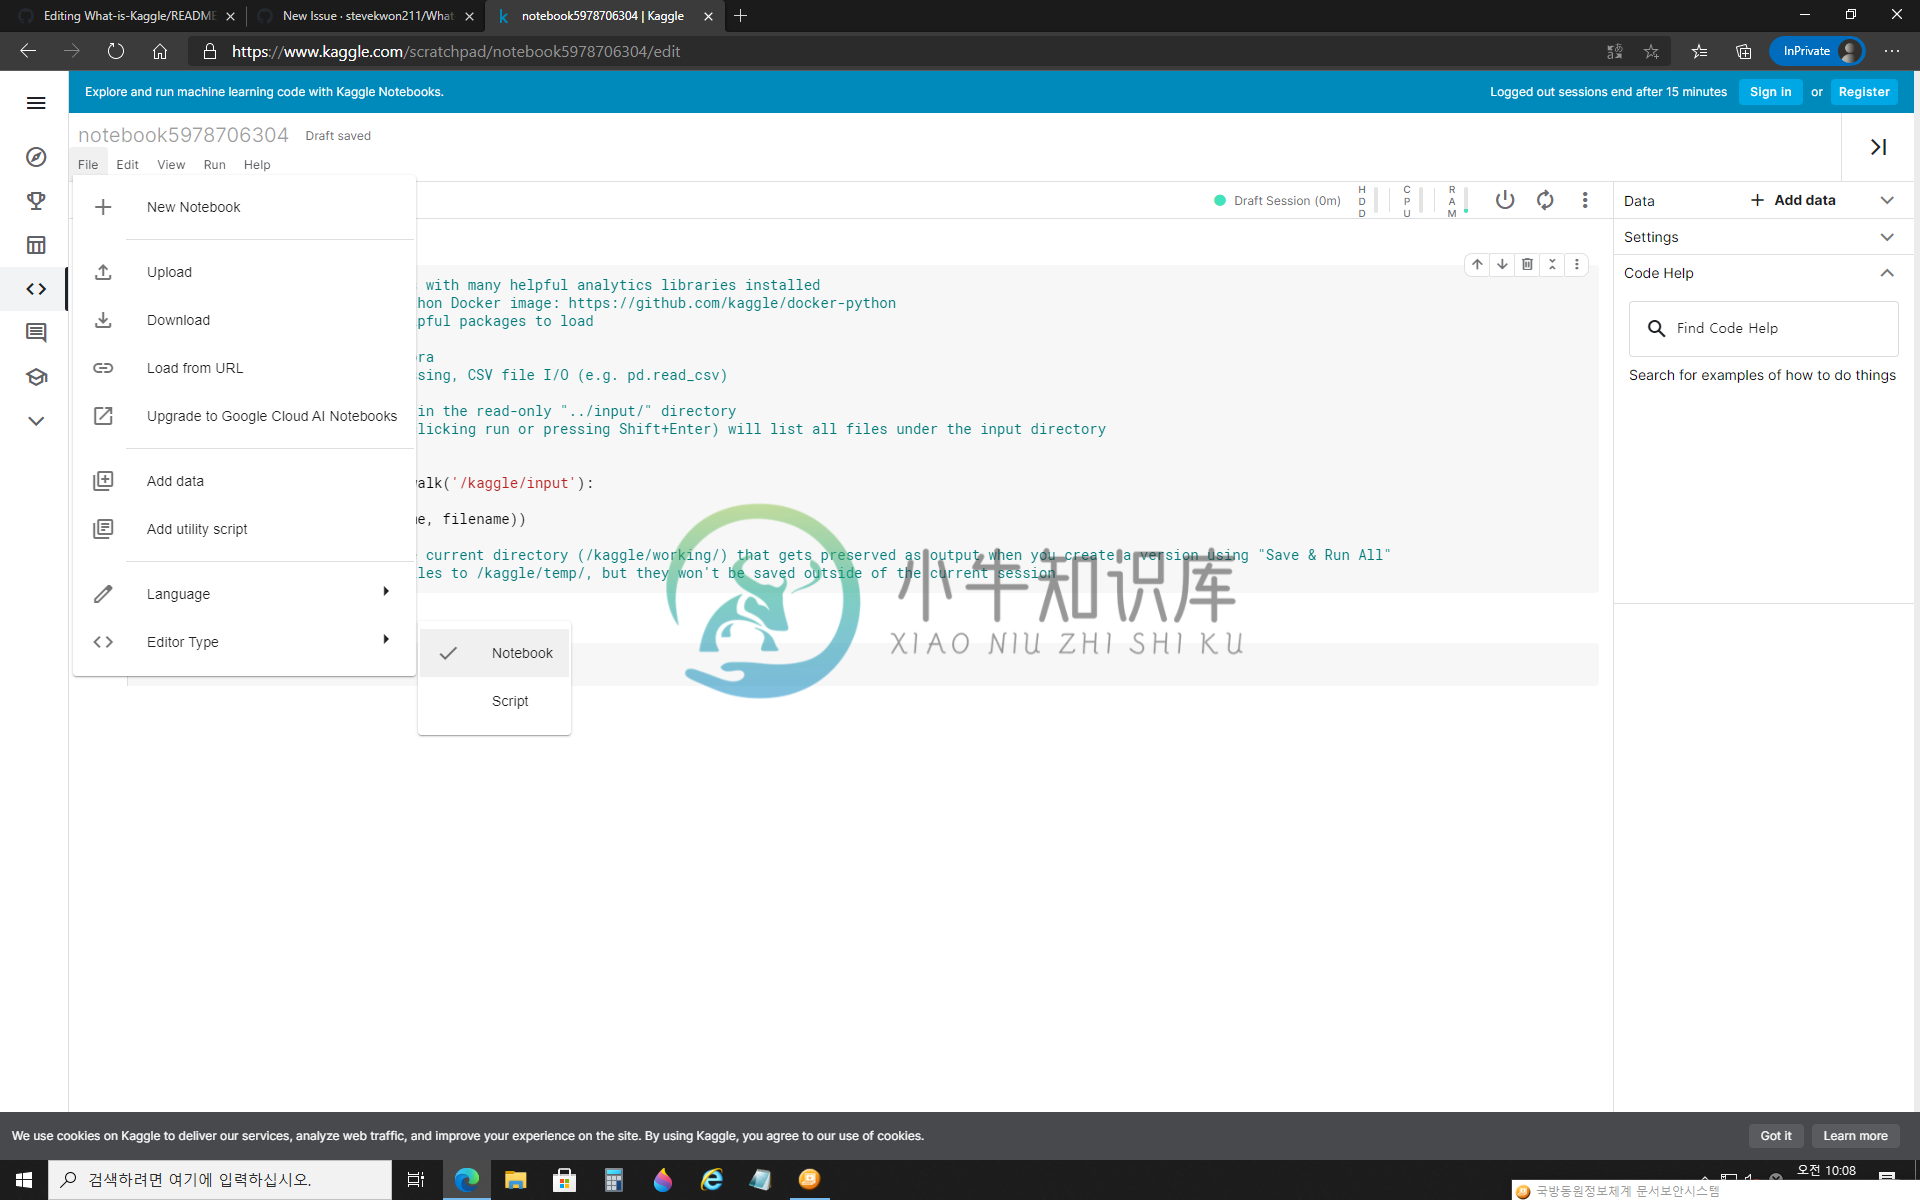Open Calculator from taskbar
The width and height of the screenshot is (1920, 1200).
point(613,1180)
